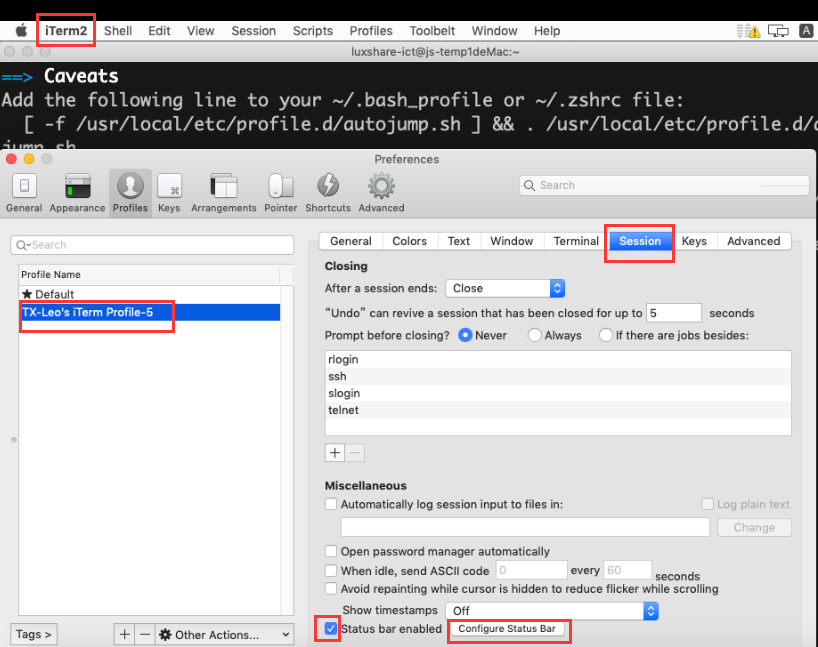818x647 pixels.
Task: Open the View menu
Action: [x=201, y=31]
